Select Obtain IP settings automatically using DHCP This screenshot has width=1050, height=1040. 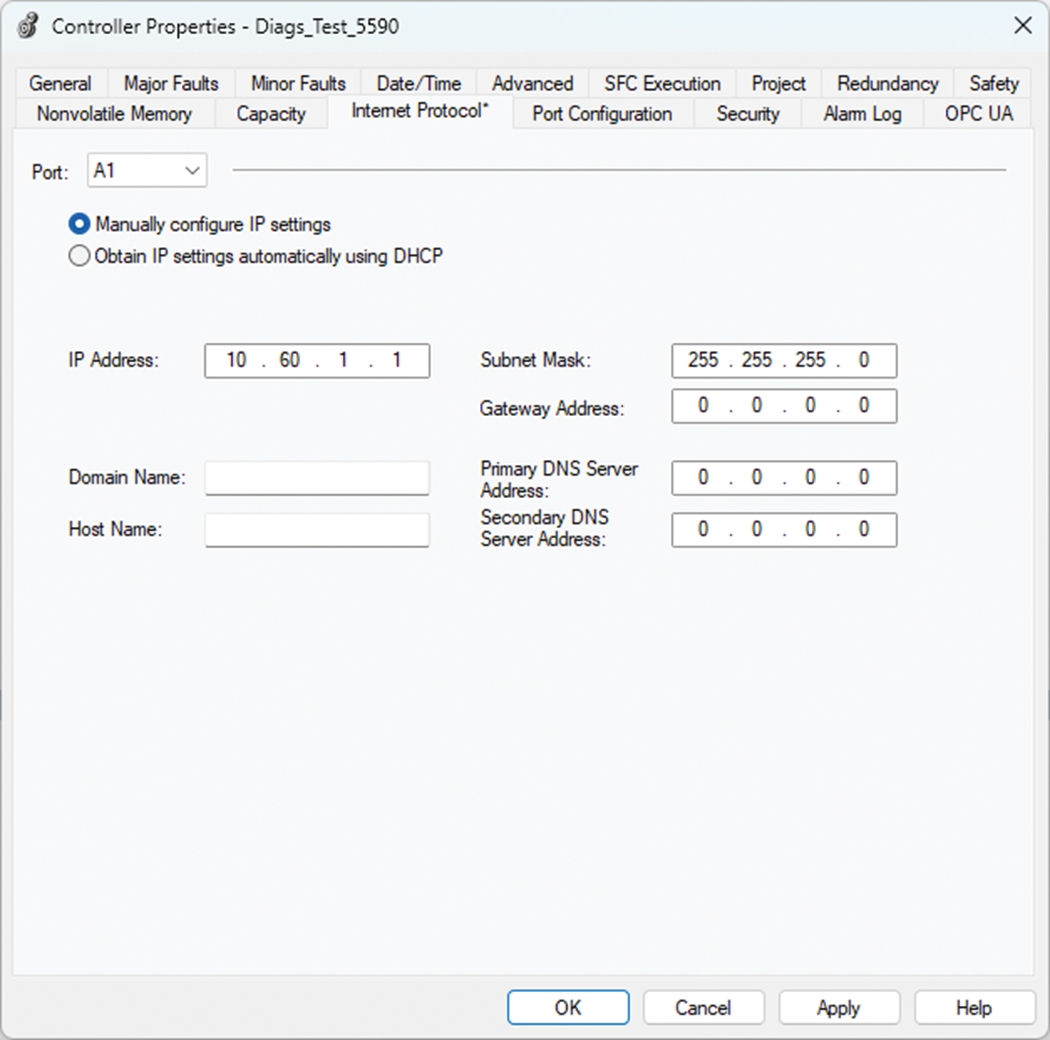click(79, 256)
